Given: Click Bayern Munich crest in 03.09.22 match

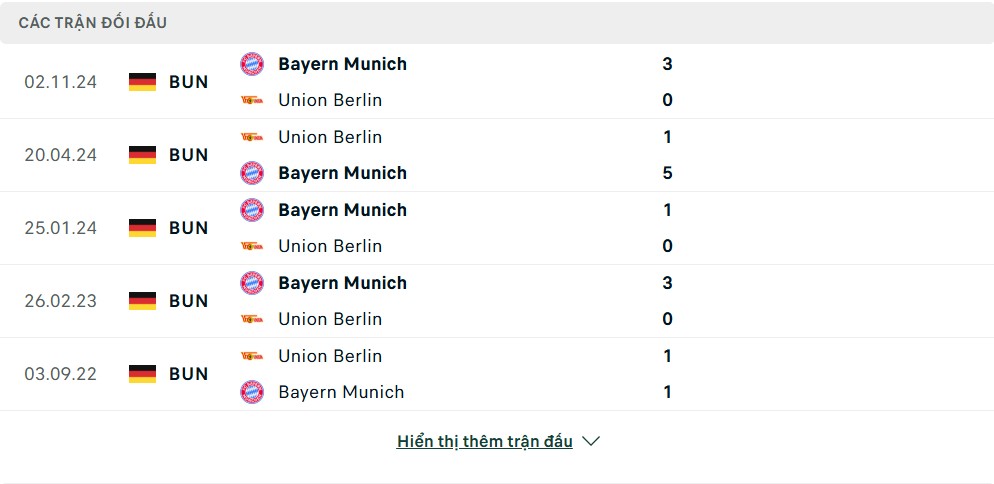Looking at the screenshot, I should point(252,392).
